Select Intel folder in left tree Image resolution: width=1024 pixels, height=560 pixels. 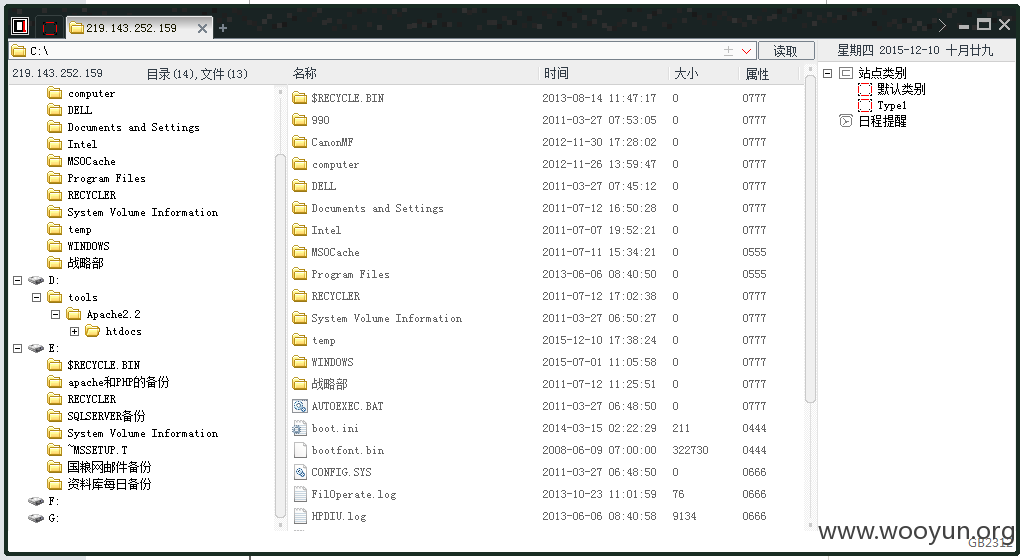click(x=82, y=144)
